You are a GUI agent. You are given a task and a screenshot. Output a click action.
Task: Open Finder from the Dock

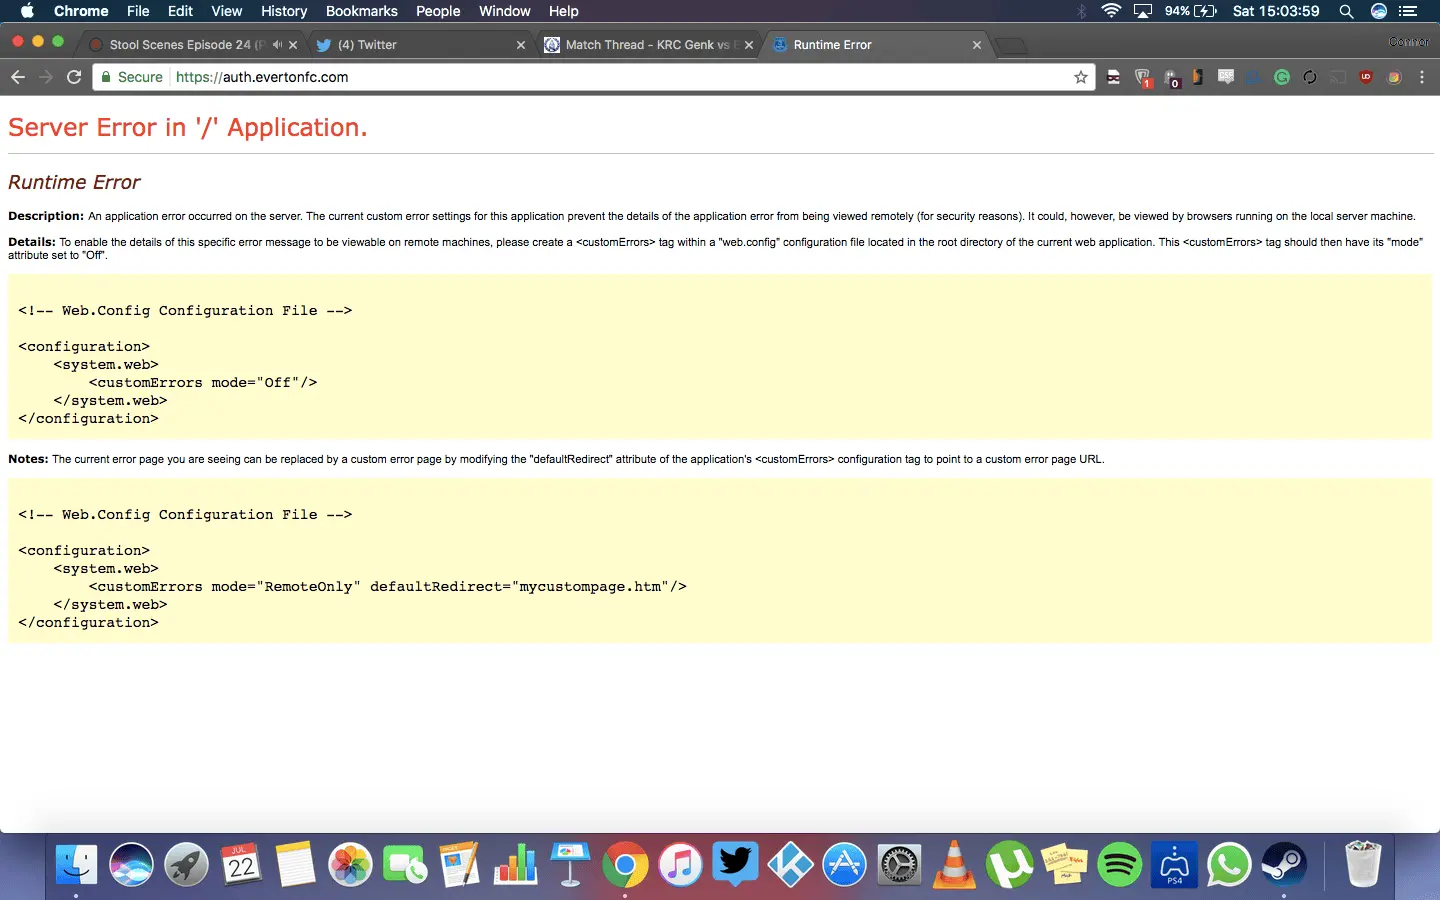point(77,865)
